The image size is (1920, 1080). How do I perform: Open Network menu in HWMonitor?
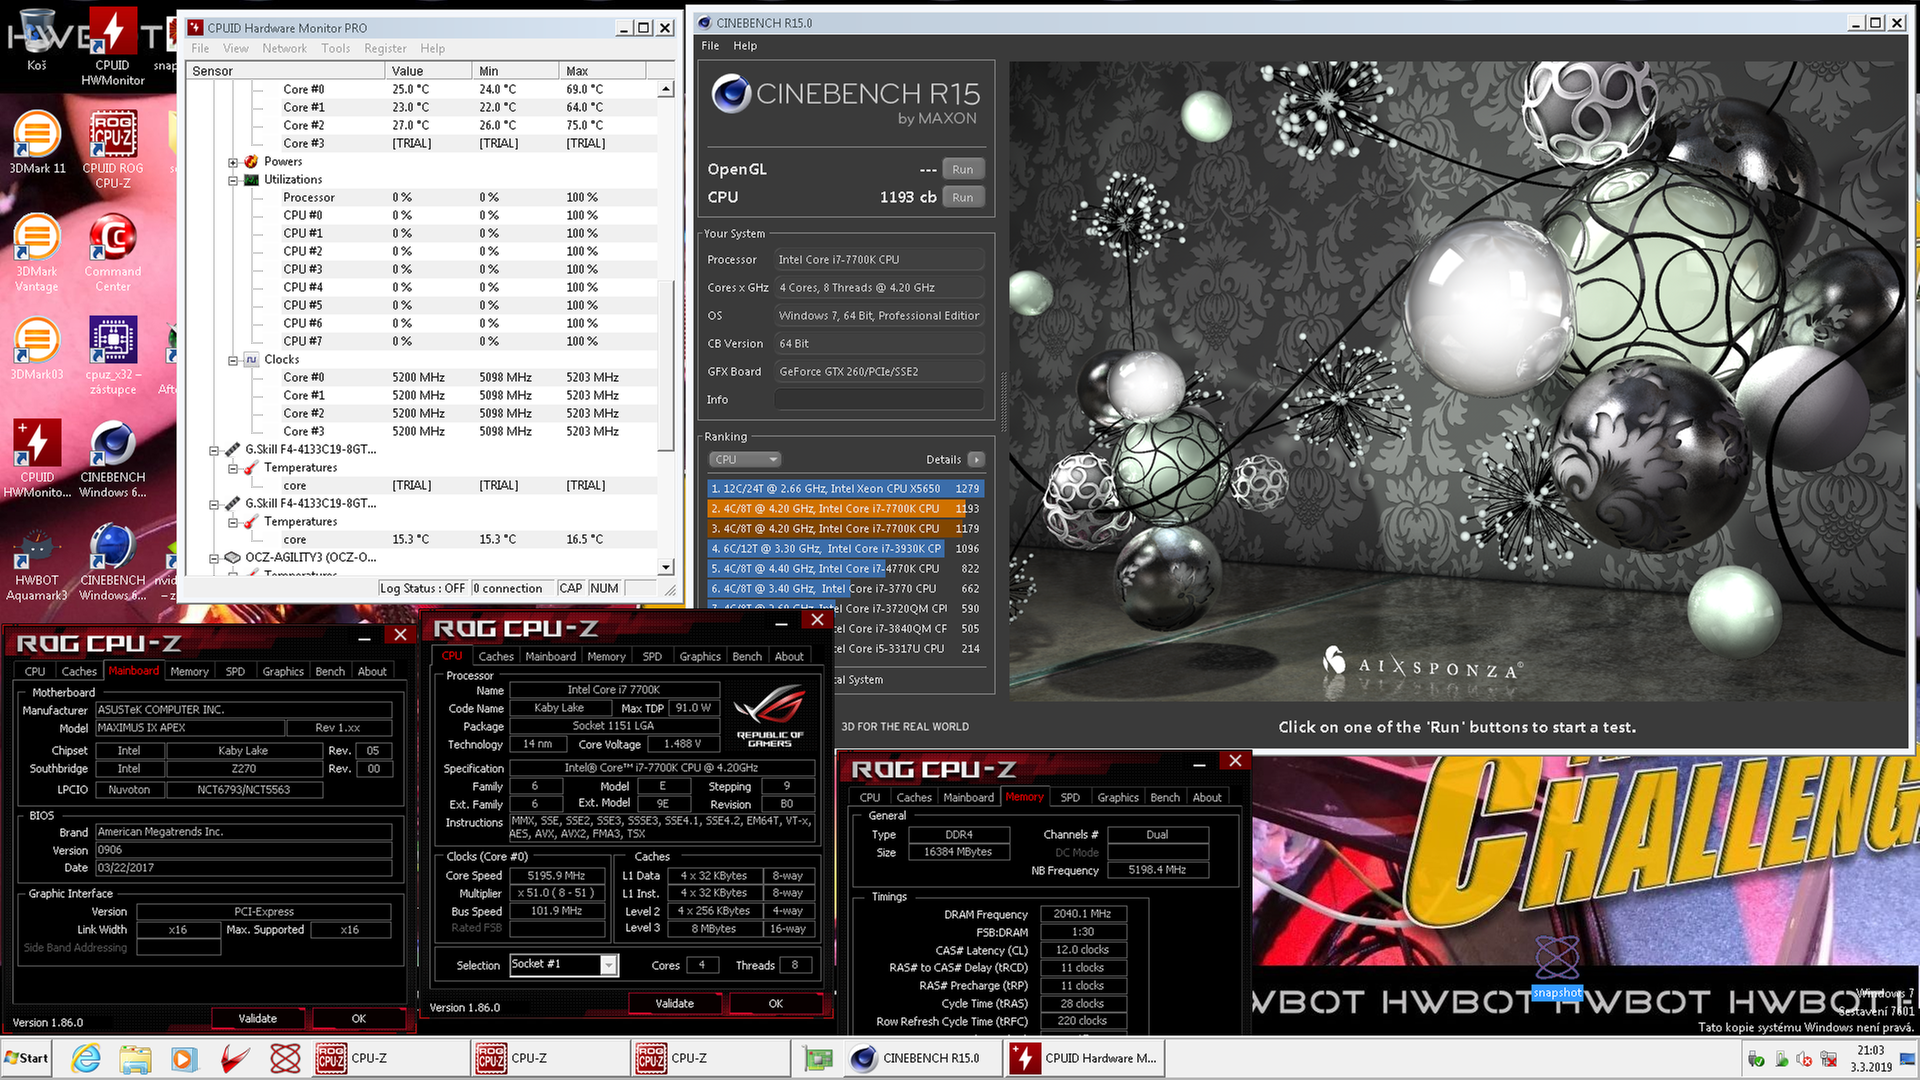click(x=284, y=48)
